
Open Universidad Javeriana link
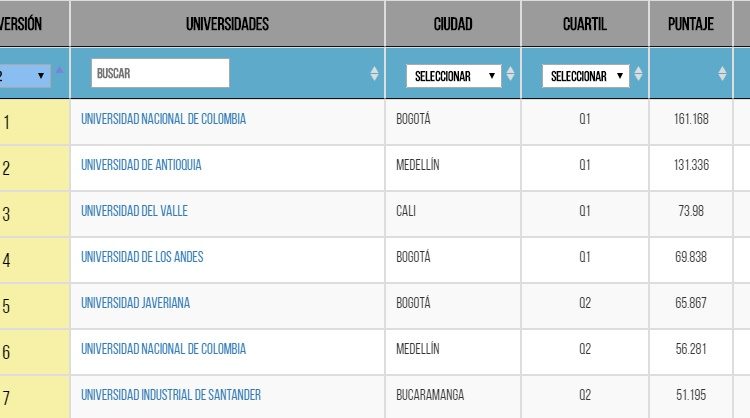(135, 303)
